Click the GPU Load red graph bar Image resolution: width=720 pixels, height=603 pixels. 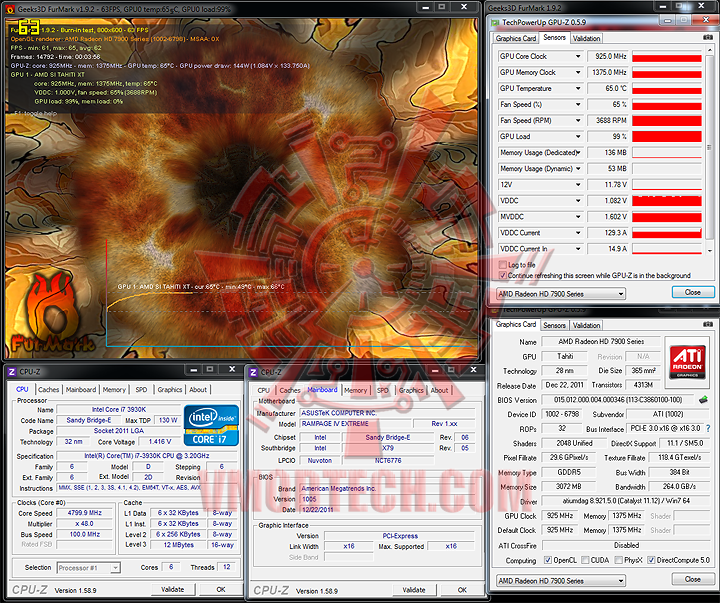[x=667, y=136]
